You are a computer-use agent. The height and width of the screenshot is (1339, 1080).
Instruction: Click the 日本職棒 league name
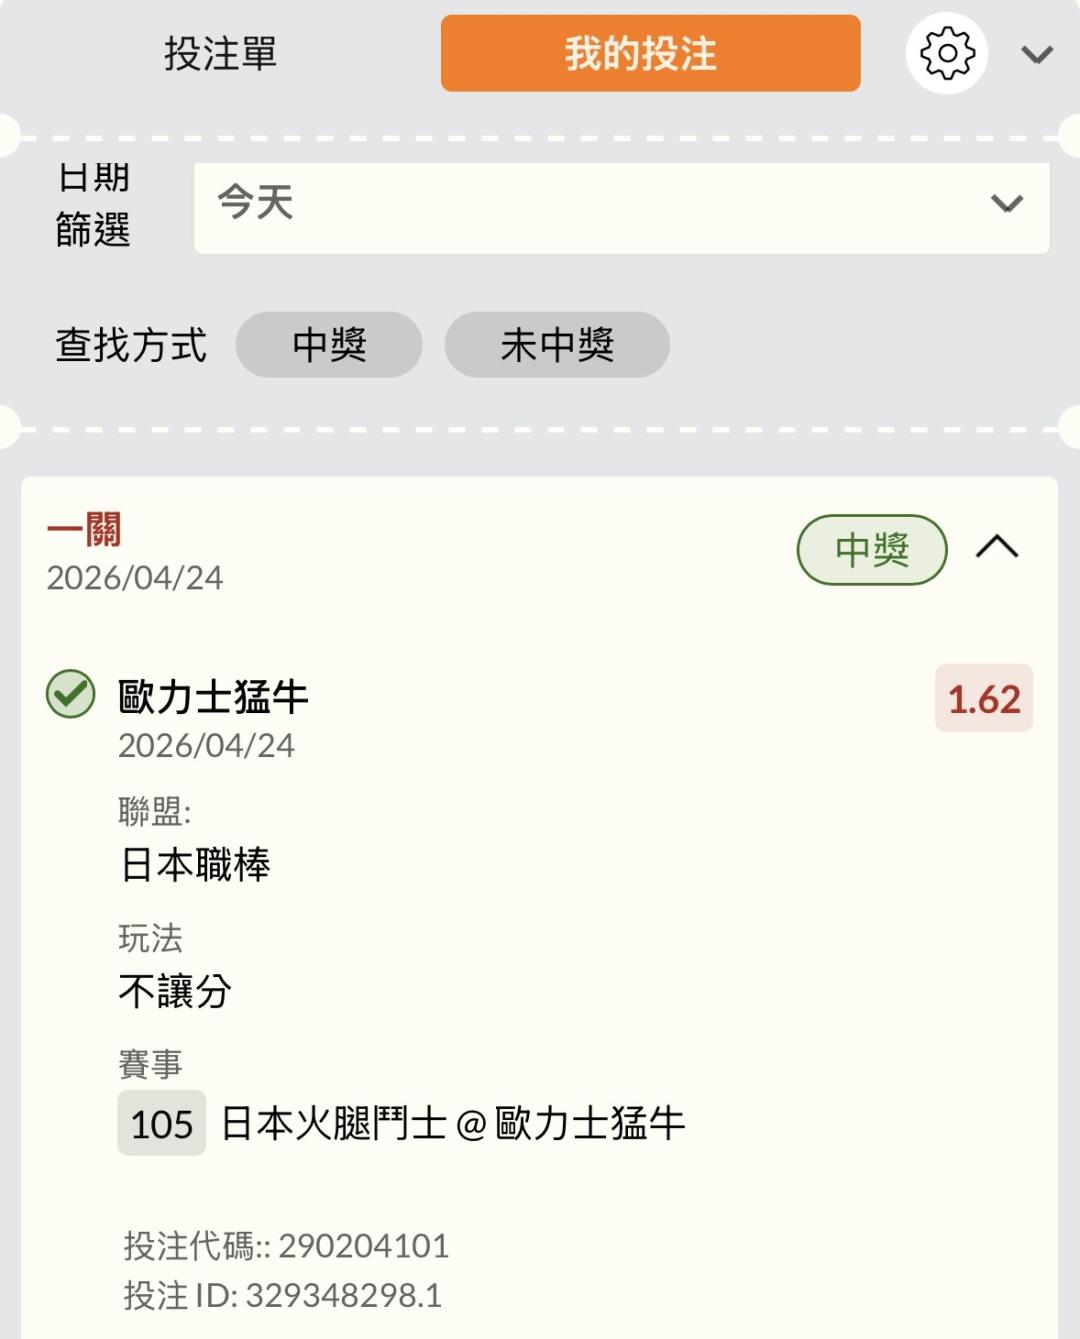(196, 865)
